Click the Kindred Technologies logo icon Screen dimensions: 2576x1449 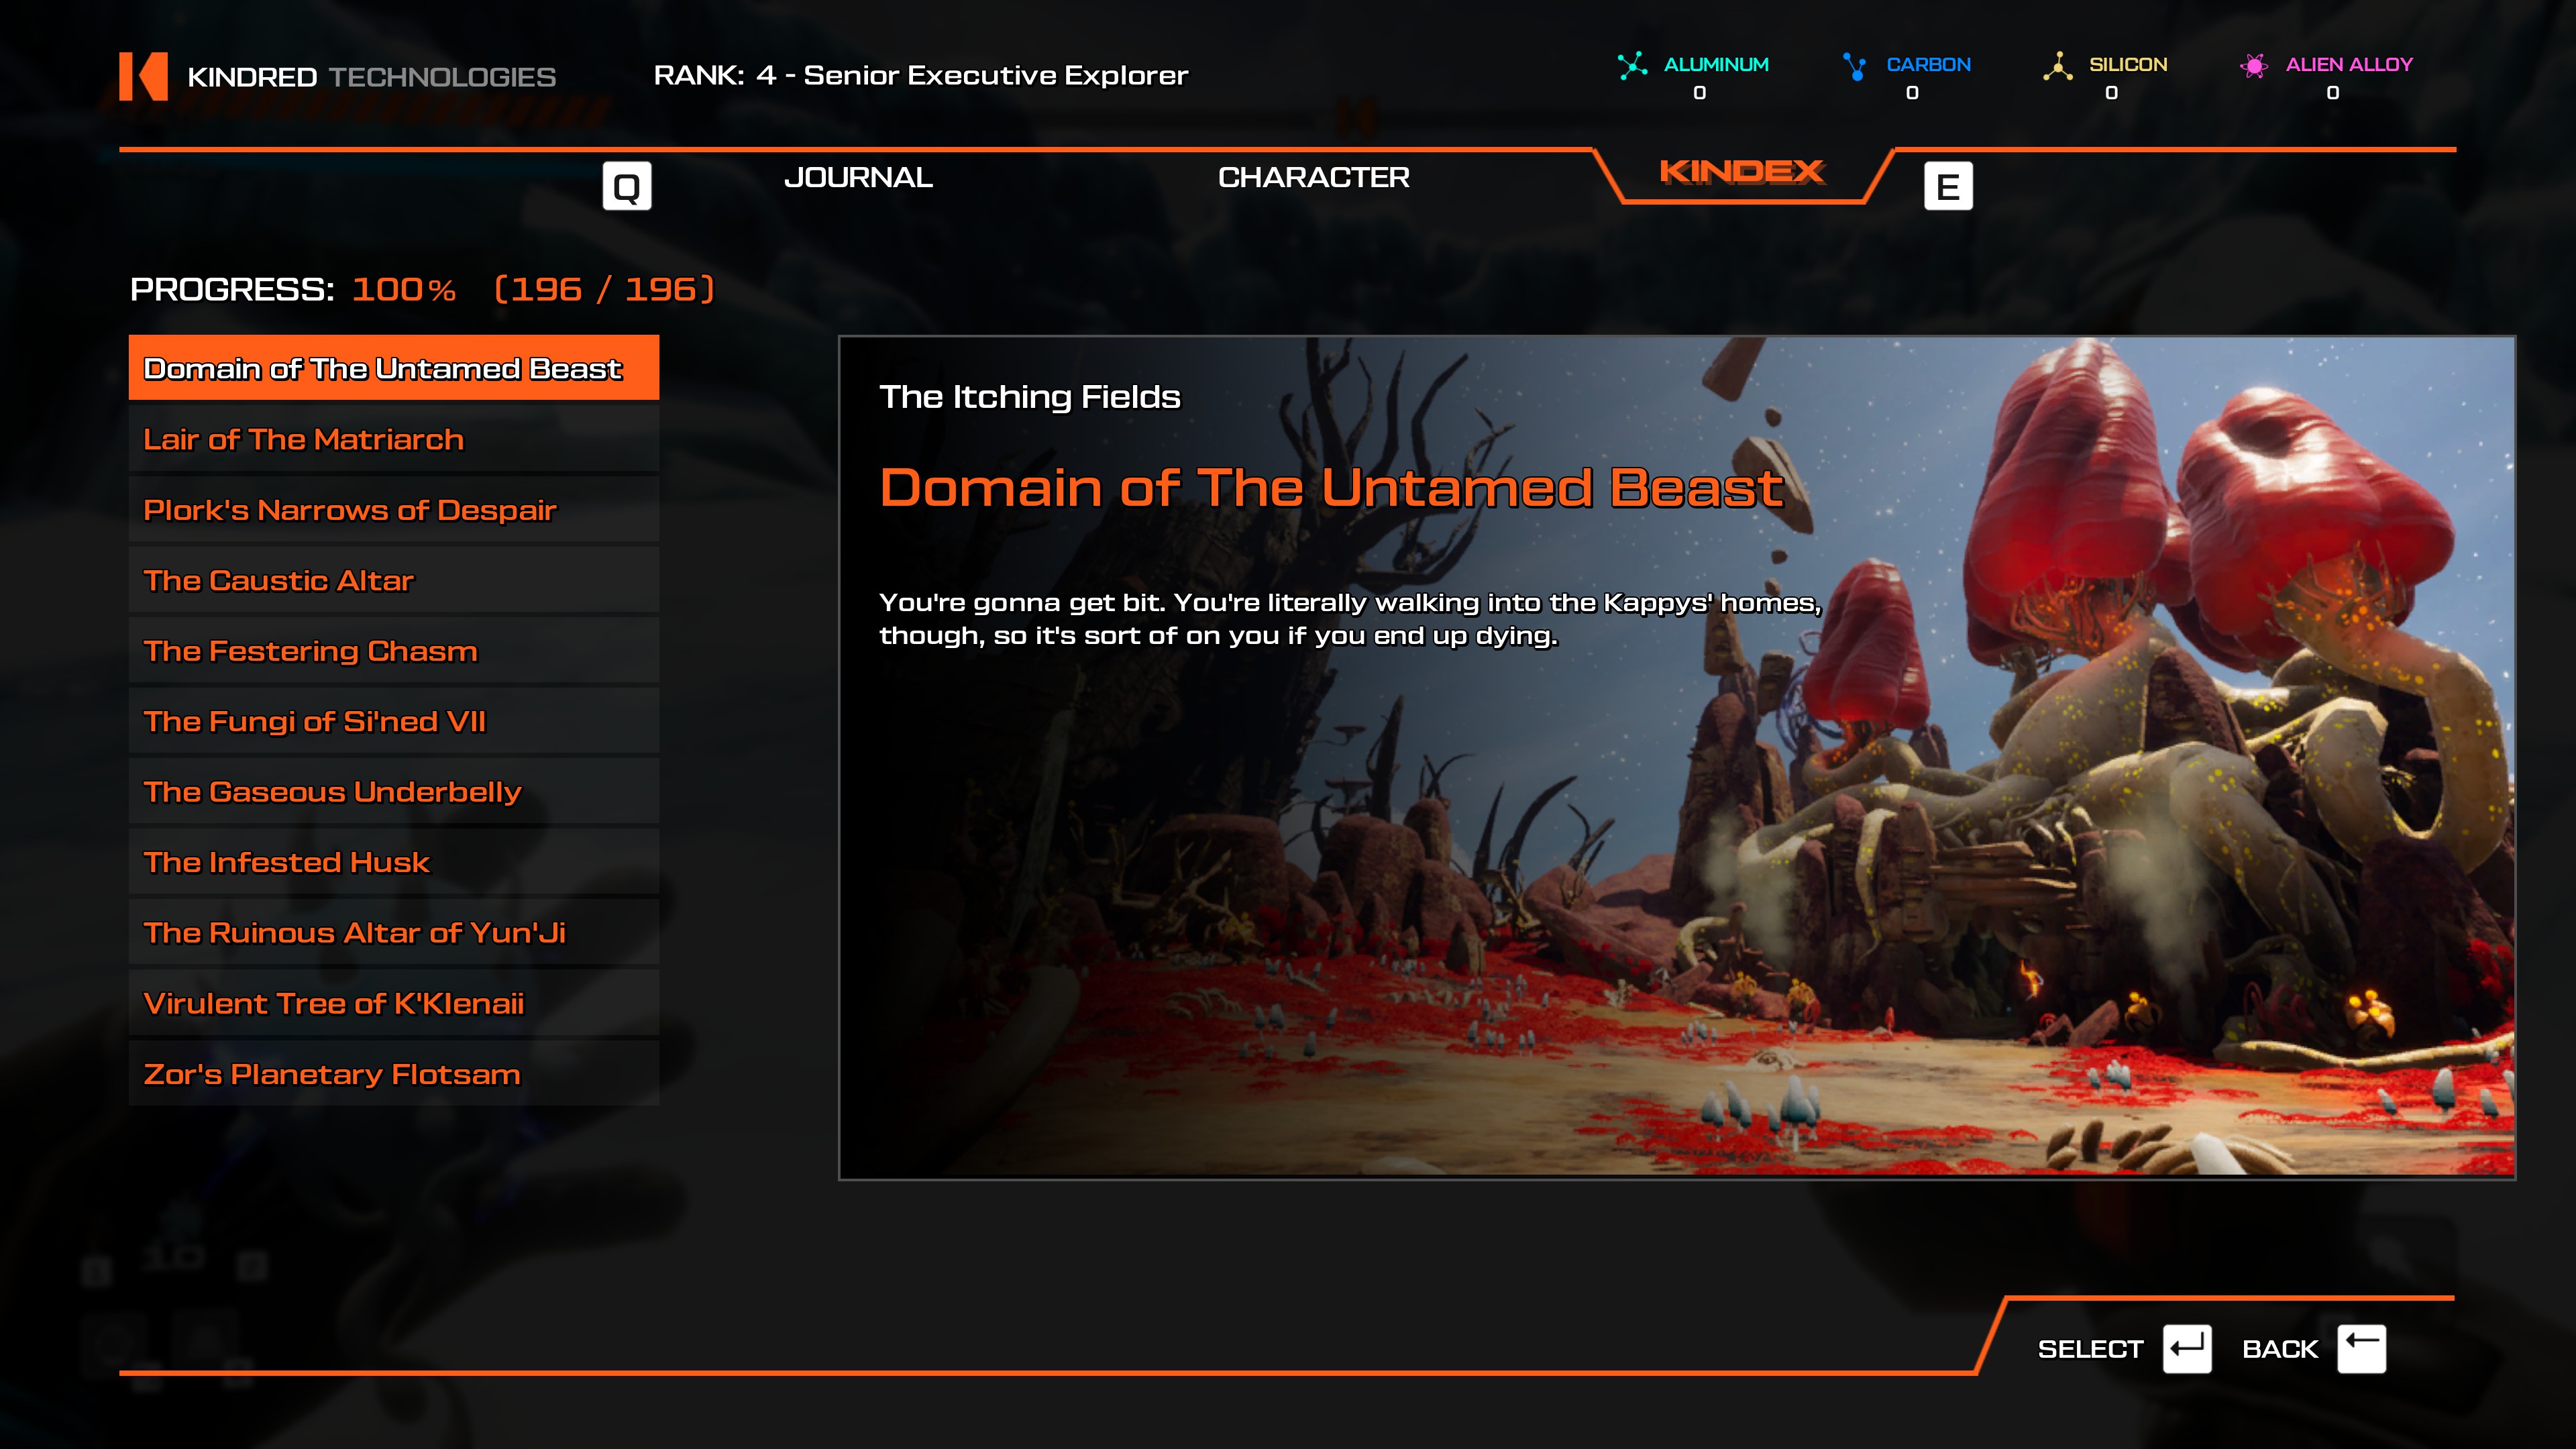(143, 76)
